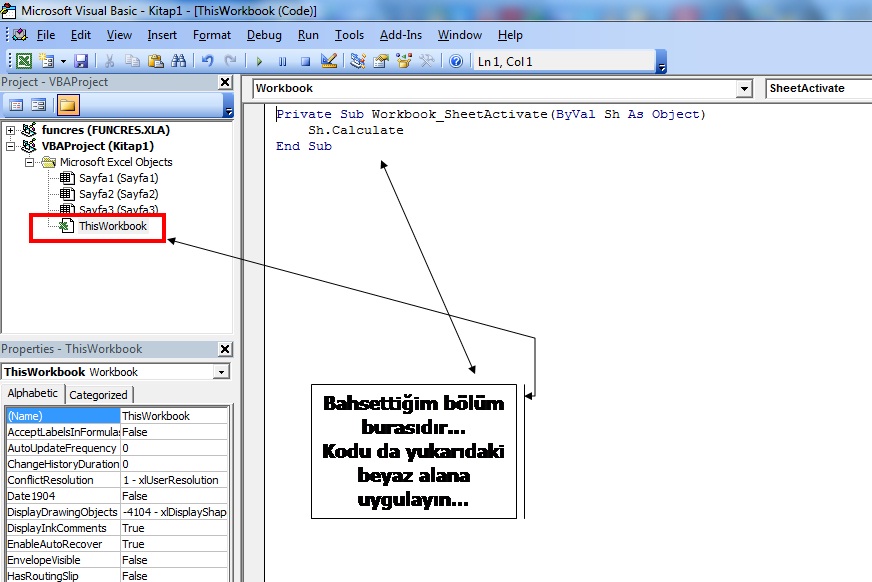
Task: Click the Copy toolbar icon
Action: [x=132, y=61]
